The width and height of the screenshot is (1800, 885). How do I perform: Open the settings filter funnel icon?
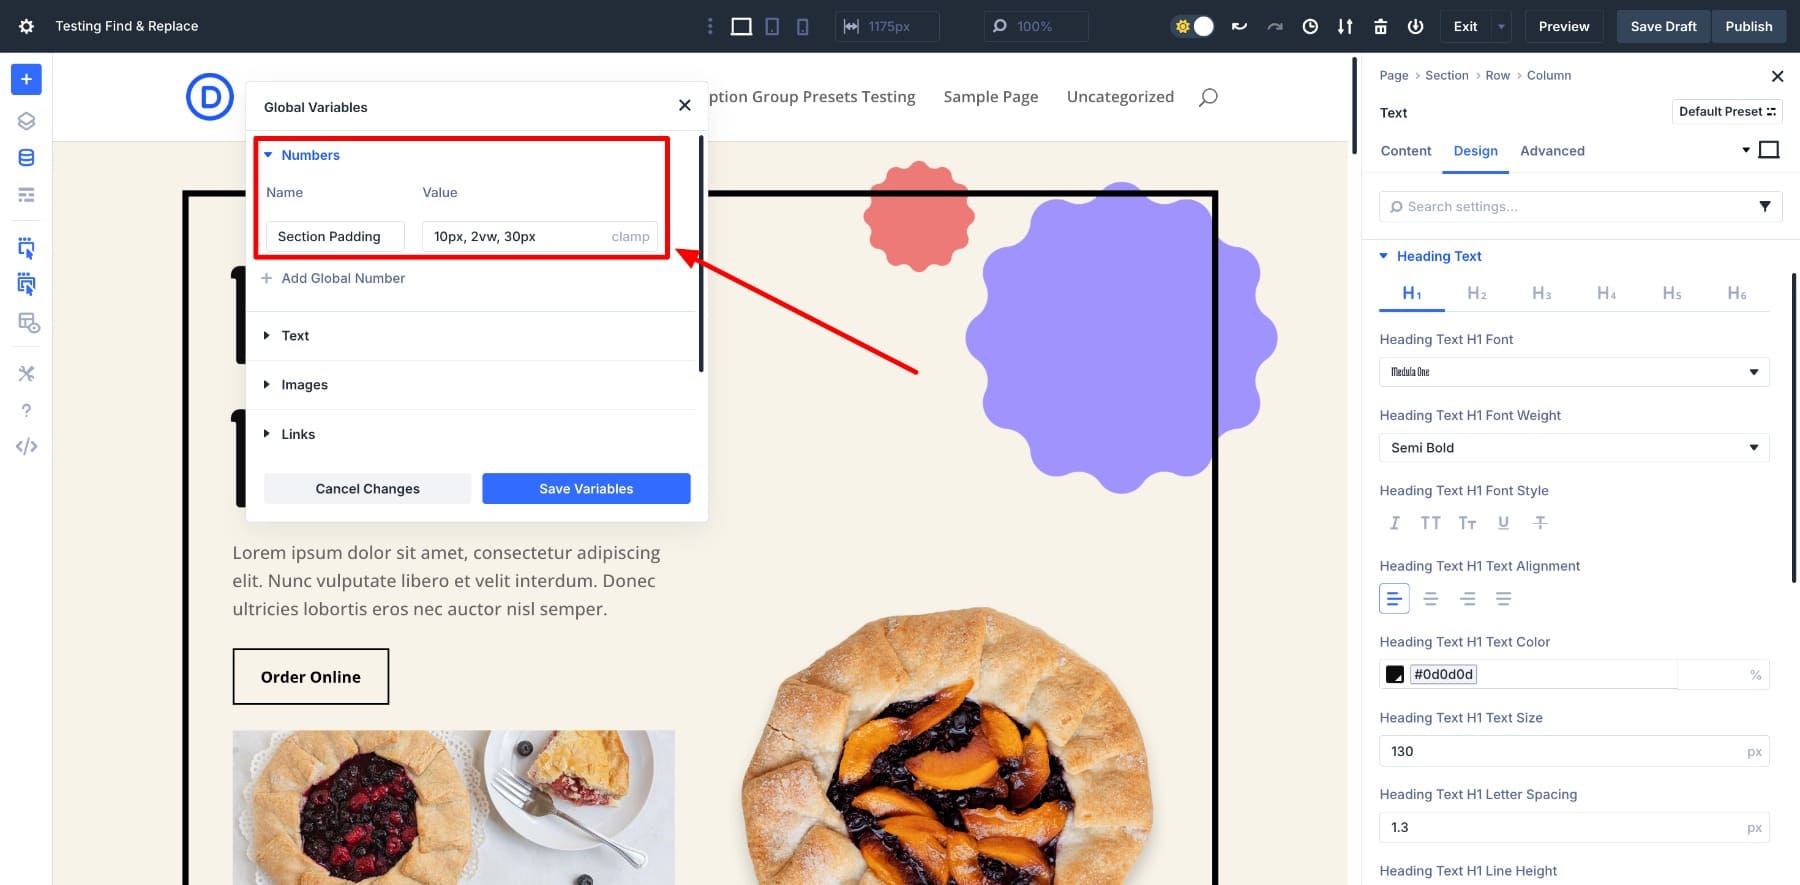click(x=1764, y=206)
